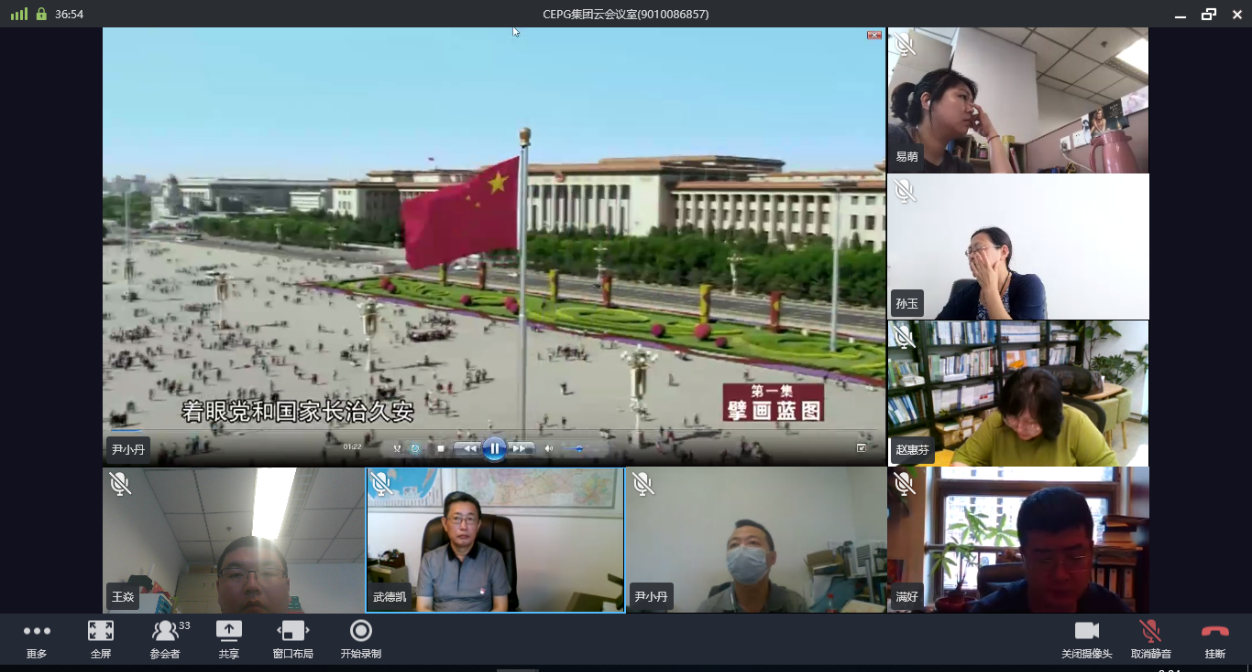Unmute microphone via 取消静音
This screenshot has width=1252, height=672.
coord(1150,639)
